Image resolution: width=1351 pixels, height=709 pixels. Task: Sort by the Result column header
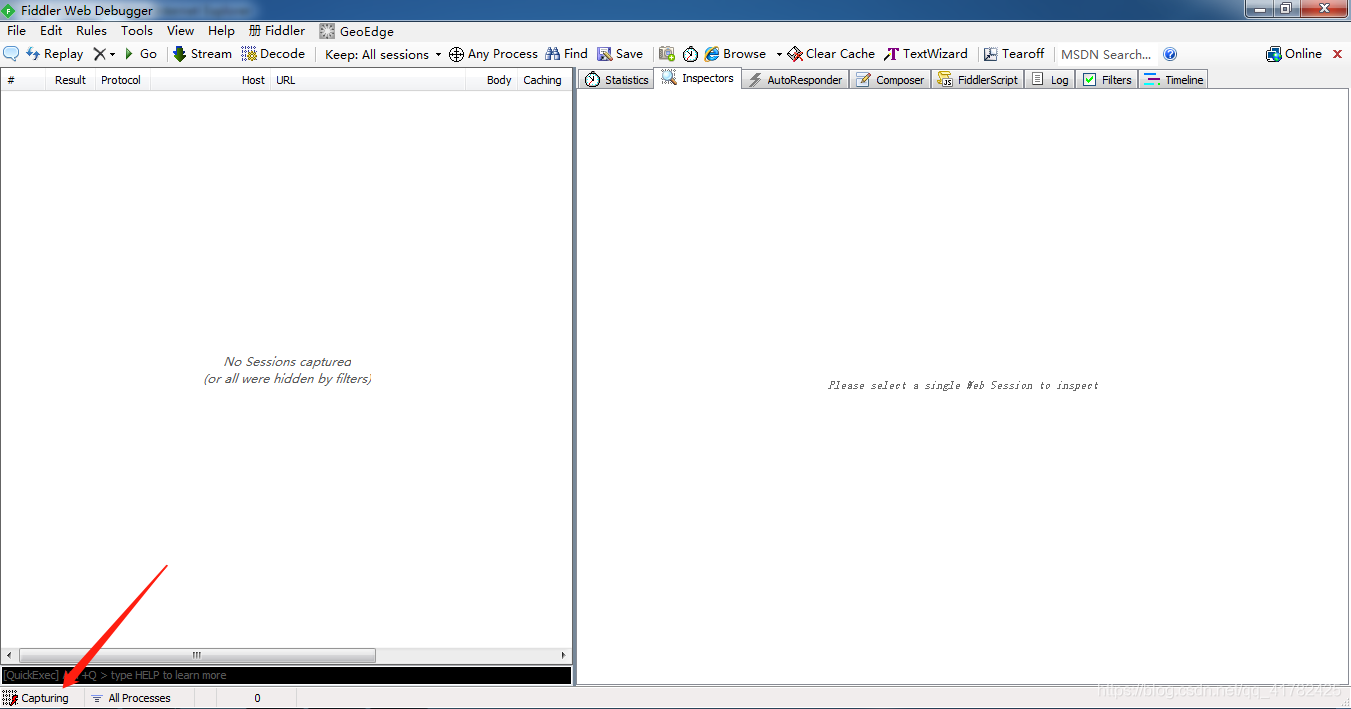click(x=70, y=80)
